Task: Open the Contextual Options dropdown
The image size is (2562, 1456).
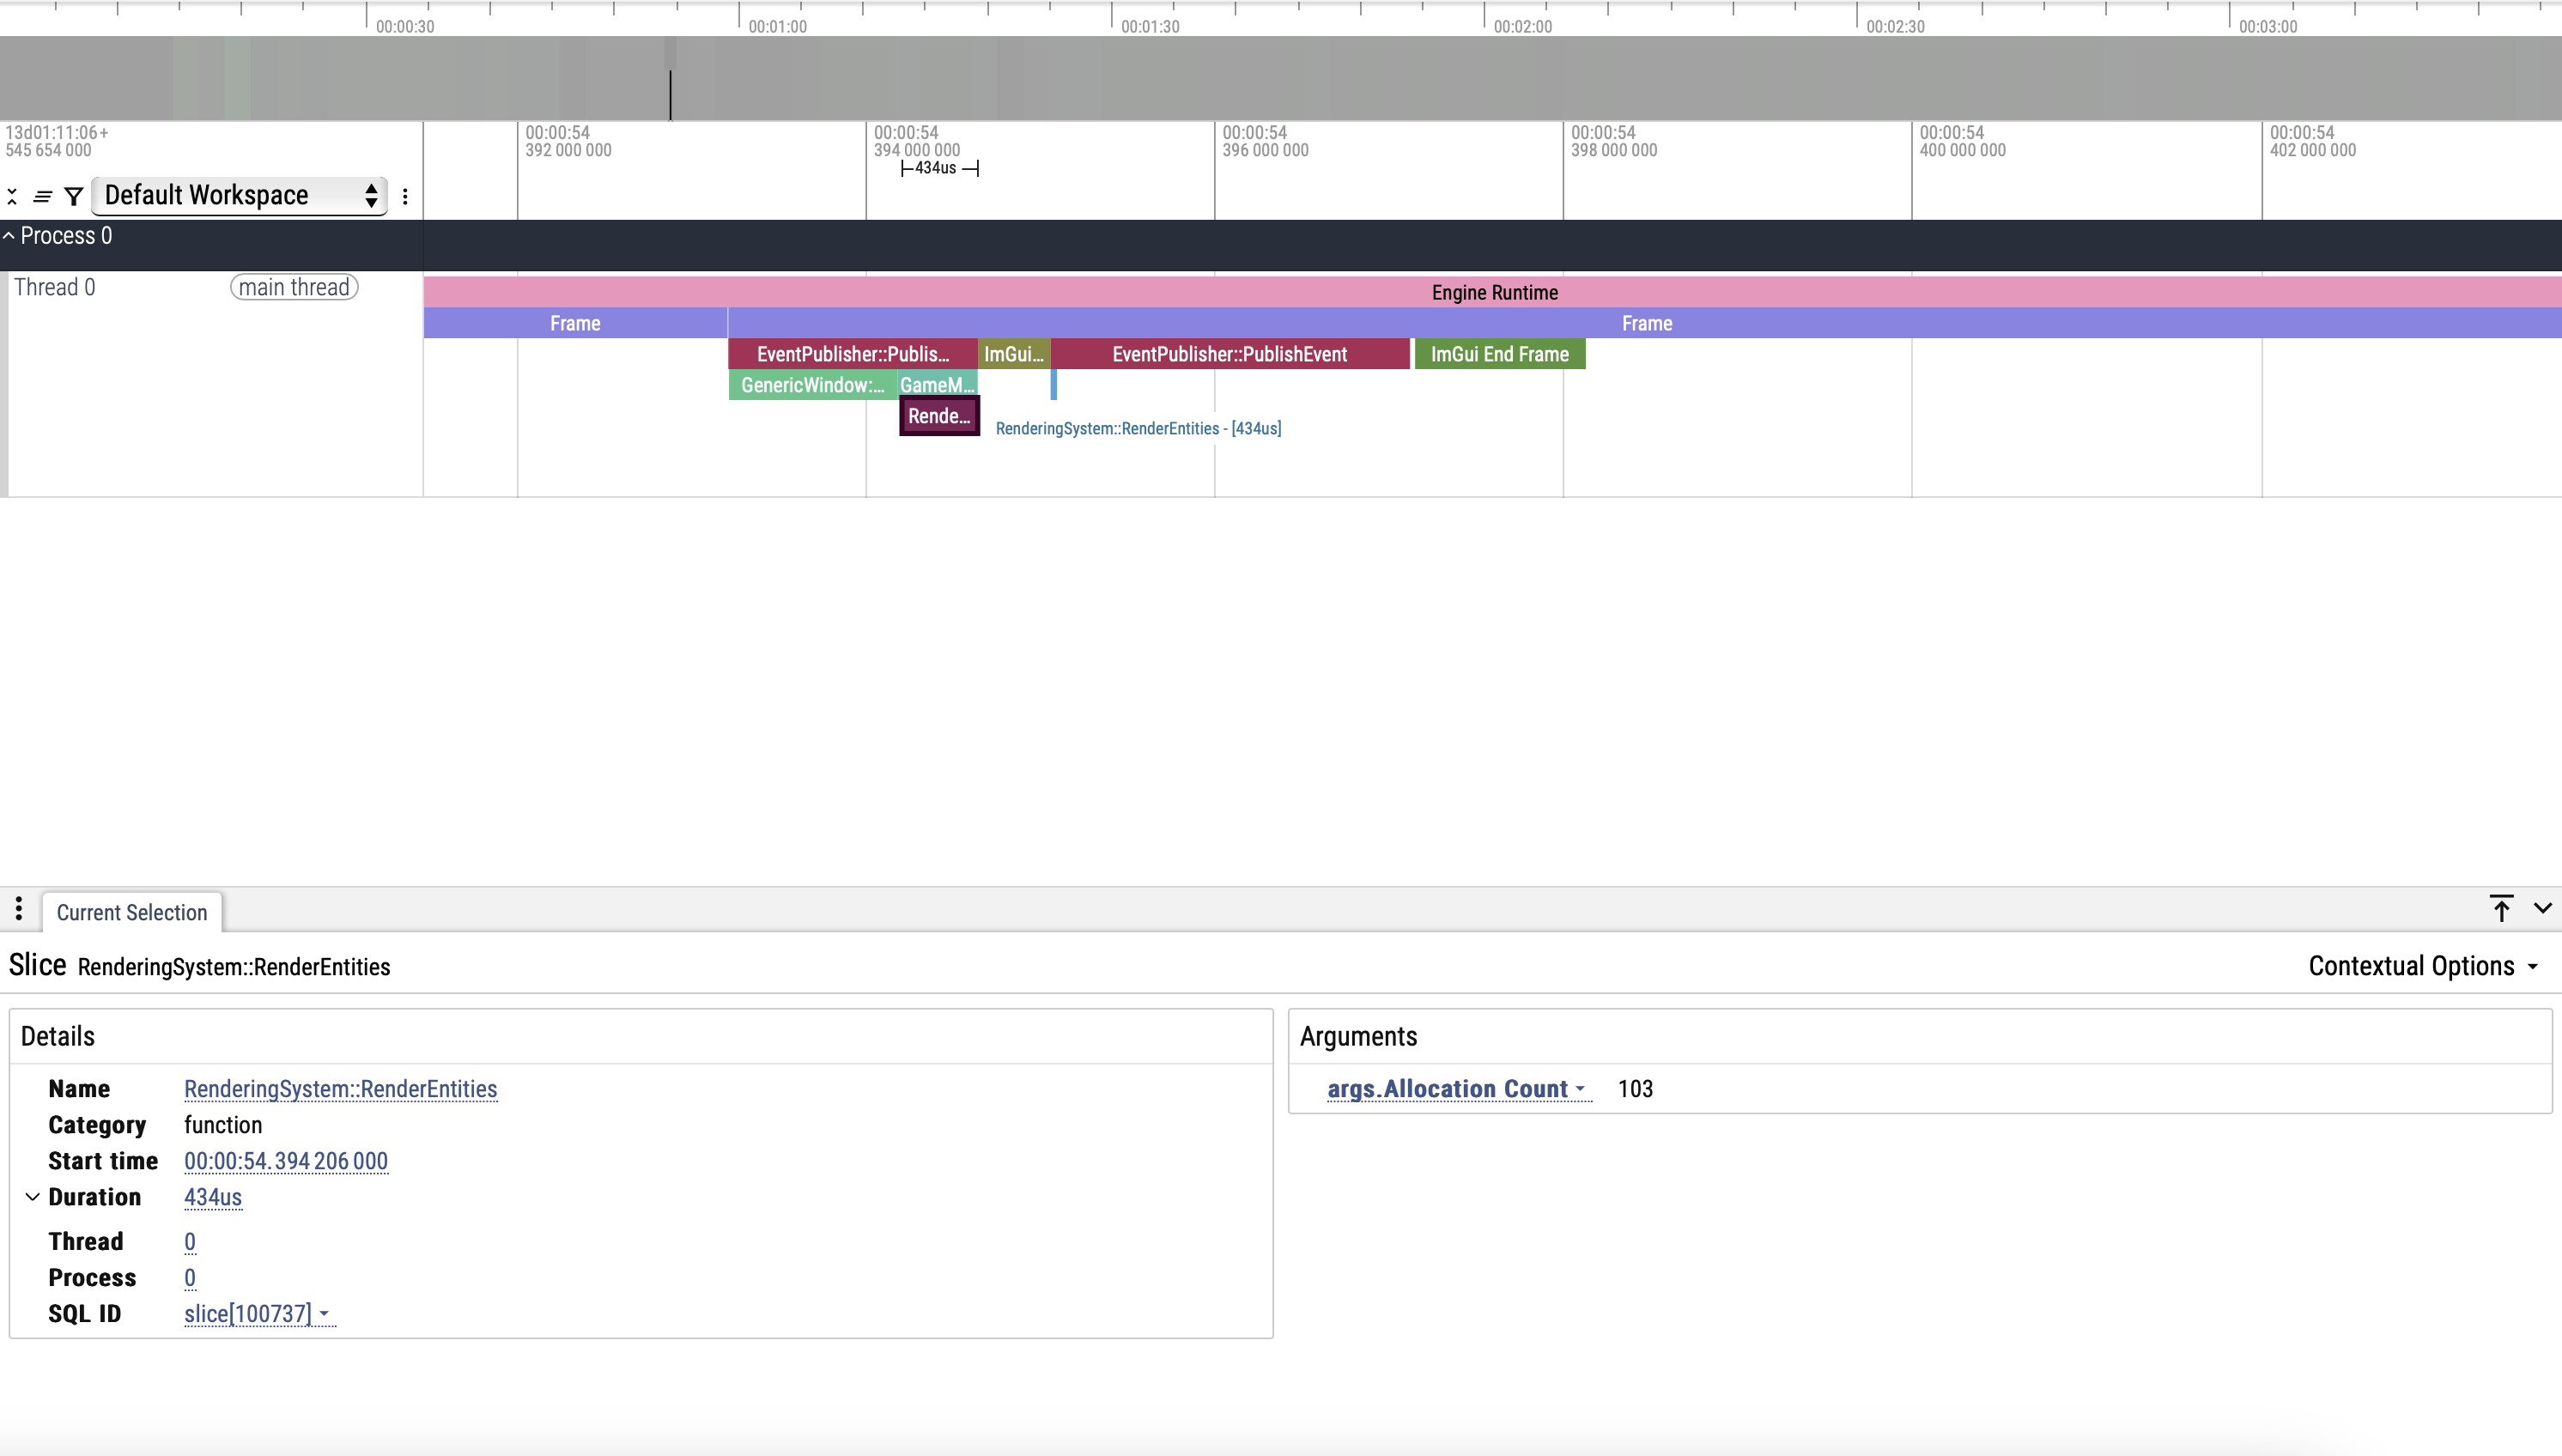Action: coord(2424,965)
